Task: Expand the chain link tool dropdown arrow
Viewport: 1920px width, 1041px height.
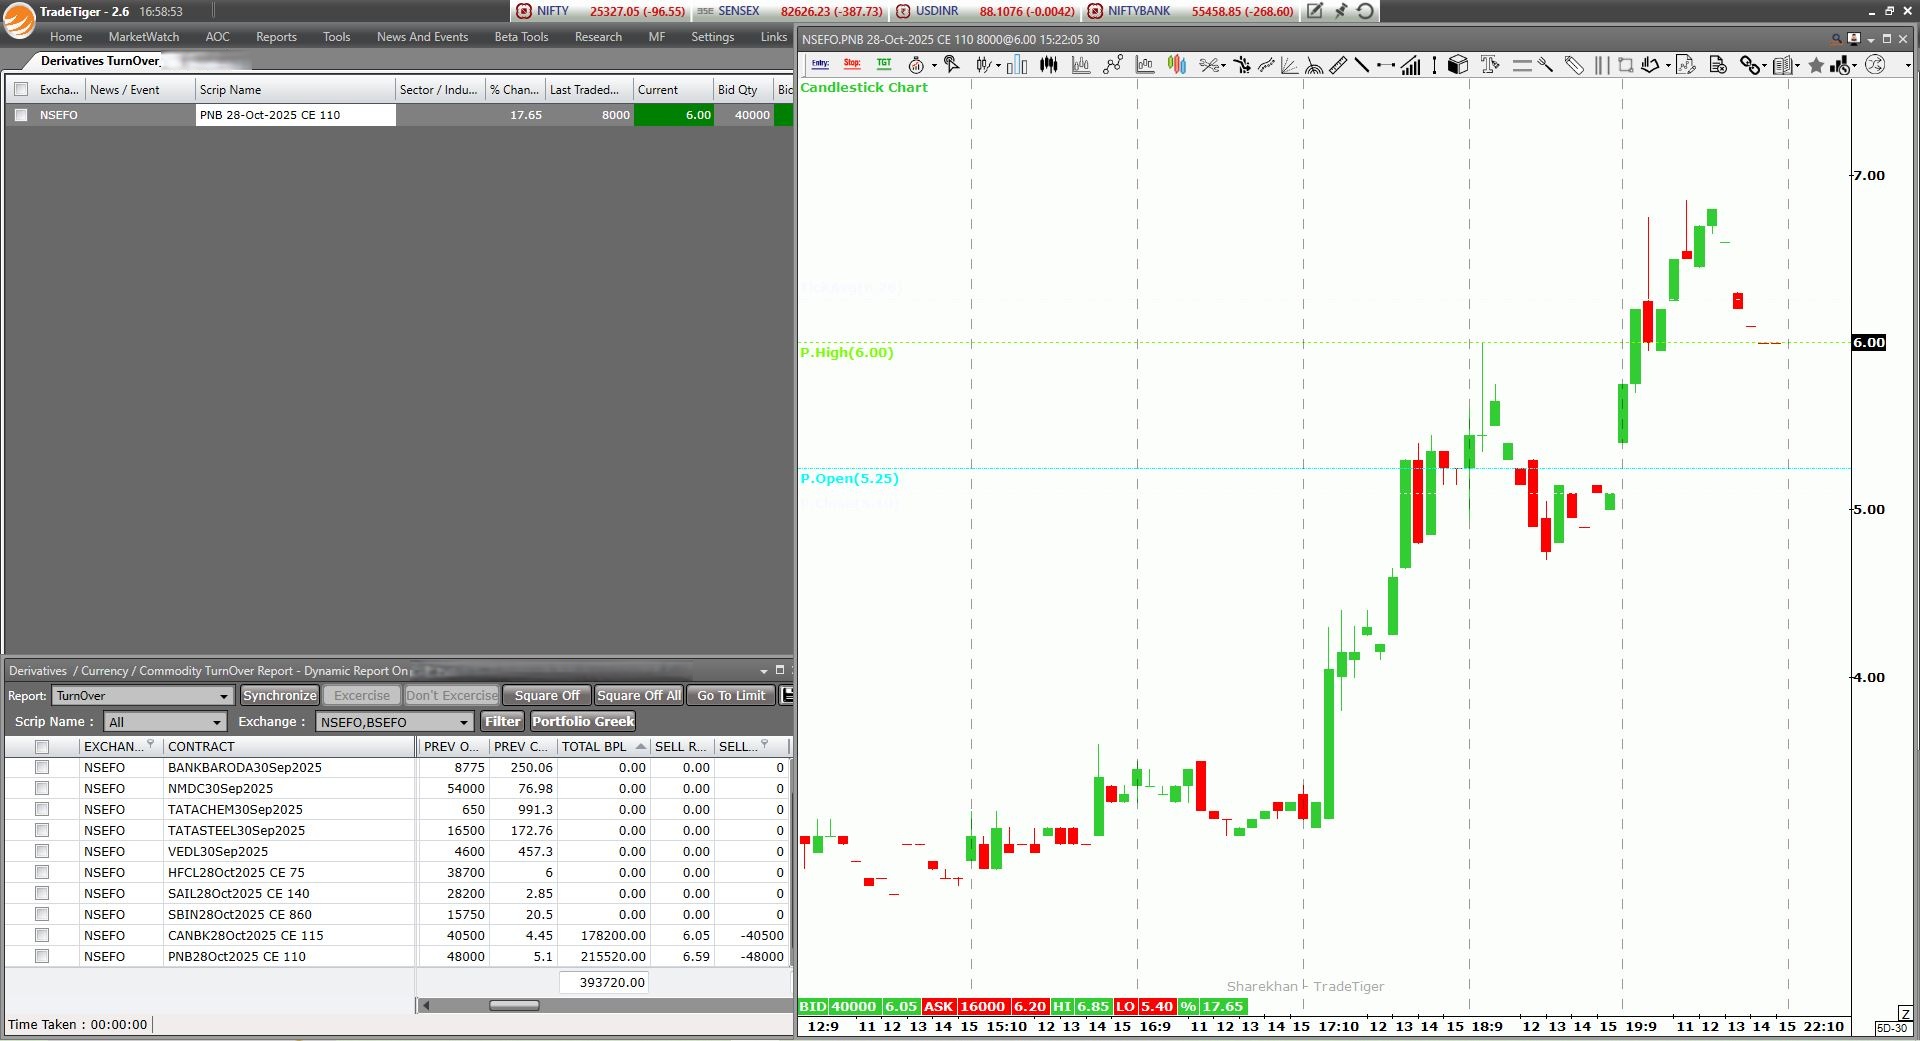Action: coord(1765,66)
